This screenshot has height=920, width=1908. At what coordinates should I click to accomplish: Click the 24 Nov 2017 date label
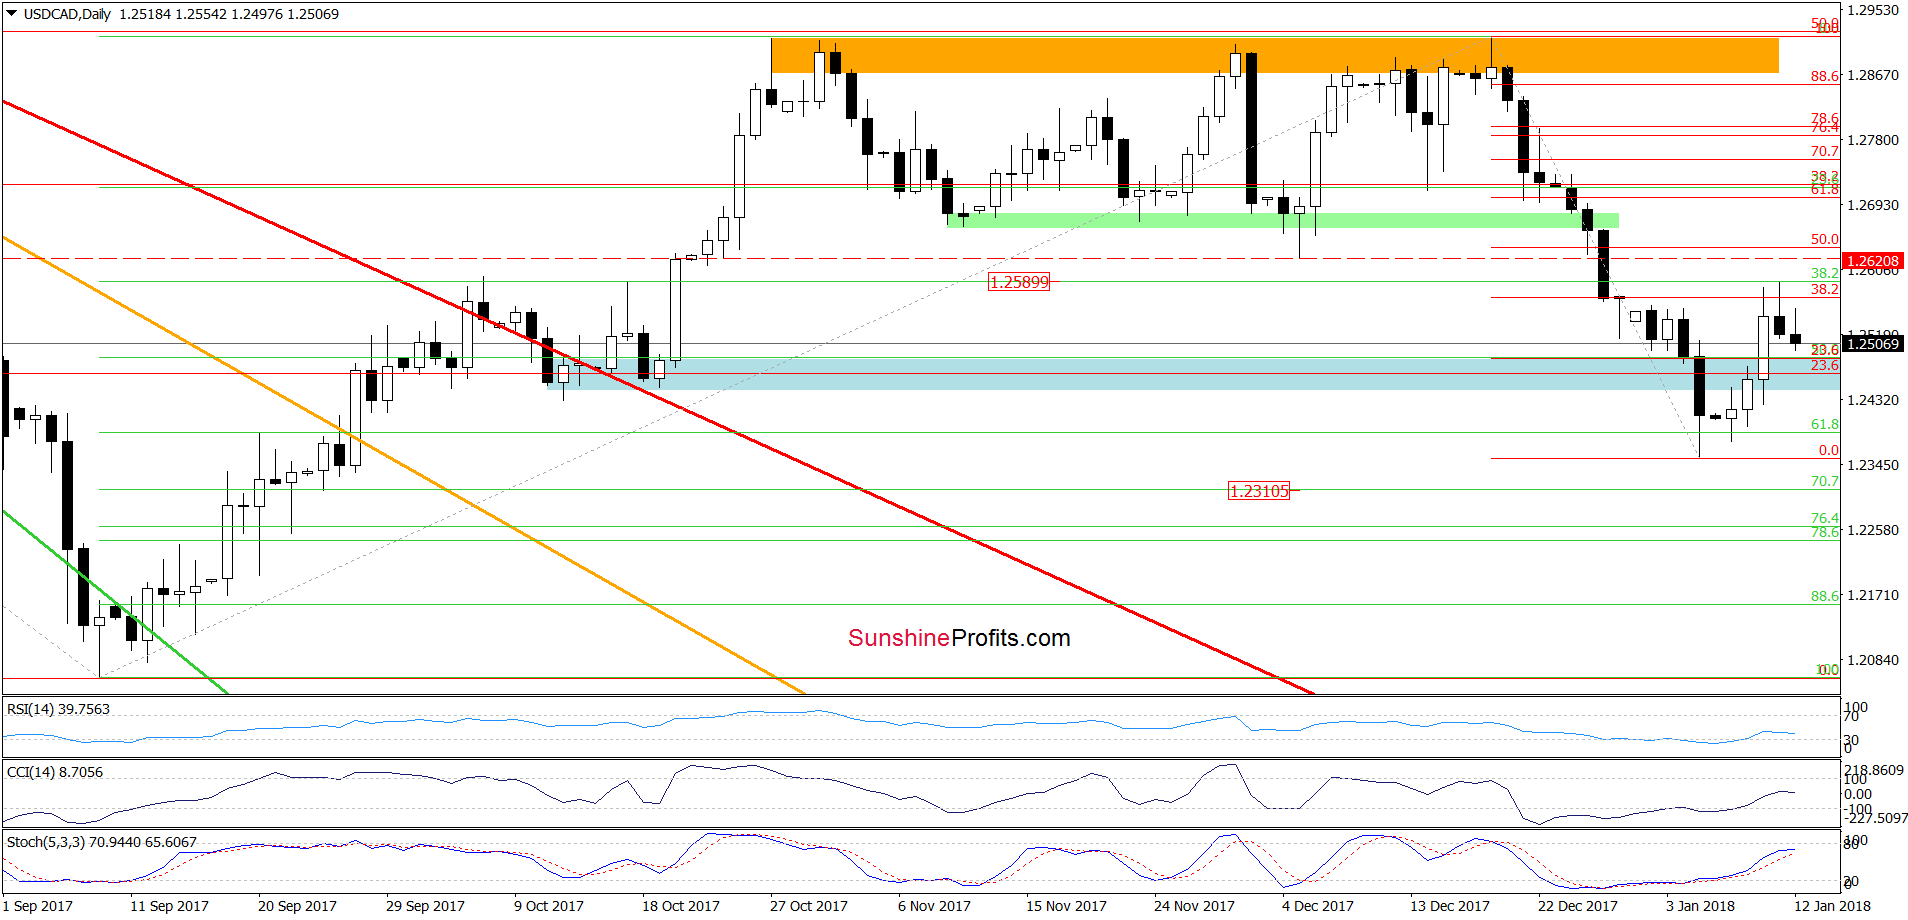(x=1194, y=906)
